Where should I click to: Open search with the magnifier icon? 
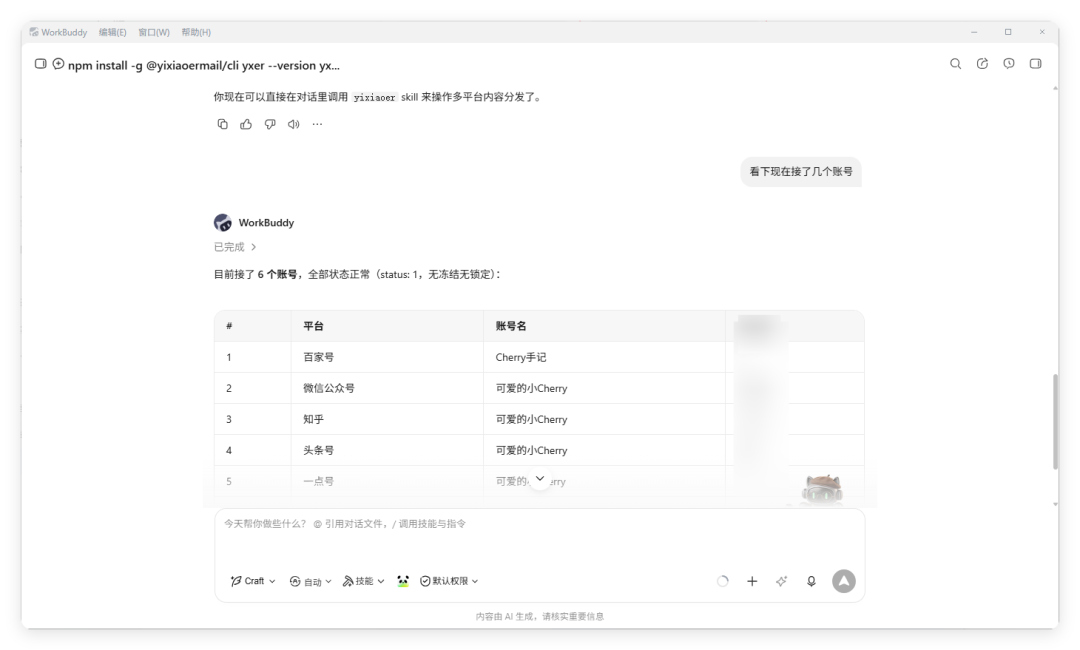click(x=955, y=64)
